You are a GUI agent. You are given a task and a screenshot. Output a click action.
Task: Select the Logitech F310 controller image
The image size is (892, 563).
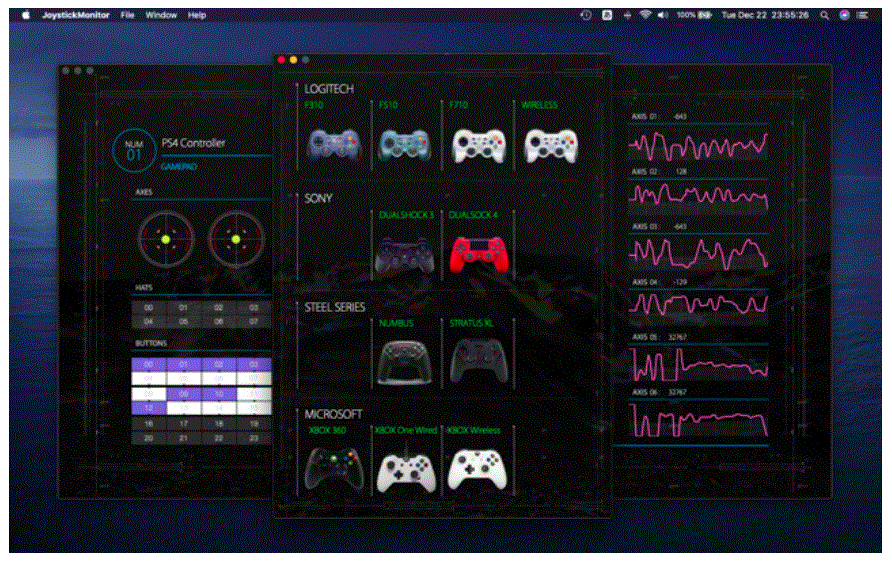[x=334, y=145]
